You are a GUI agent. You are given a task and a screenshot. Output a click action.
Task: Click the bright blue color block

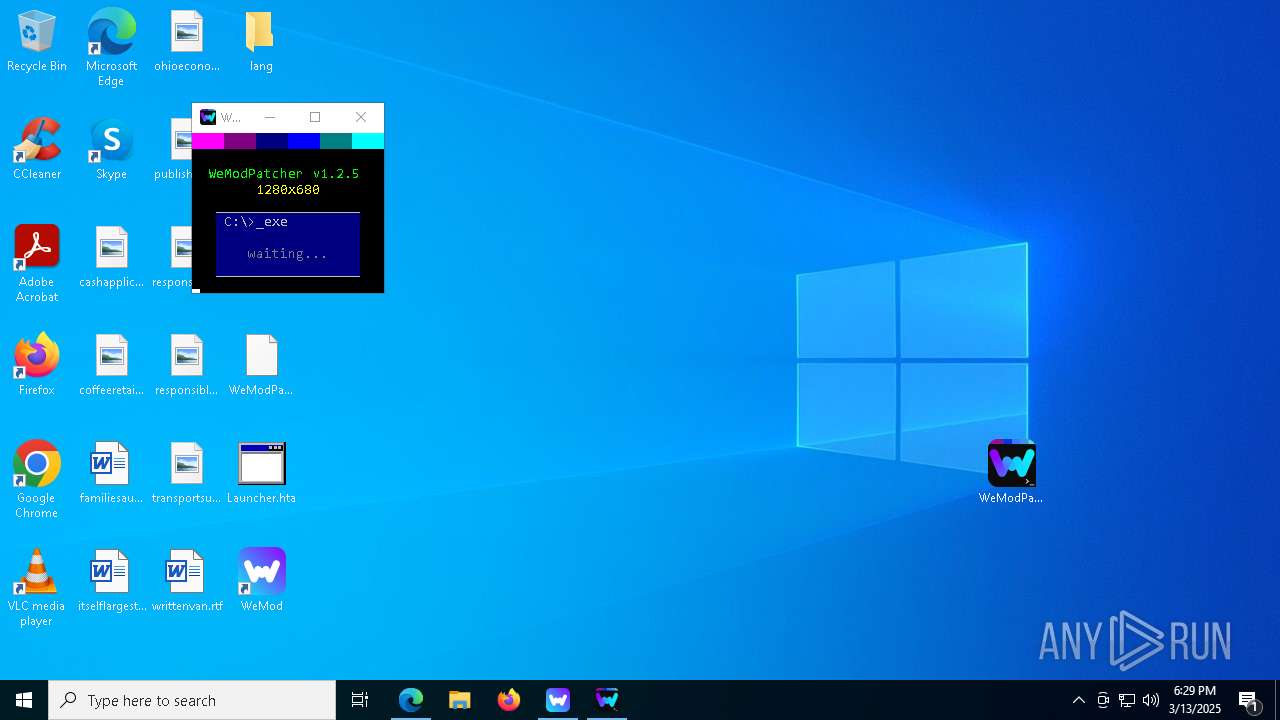304,141
